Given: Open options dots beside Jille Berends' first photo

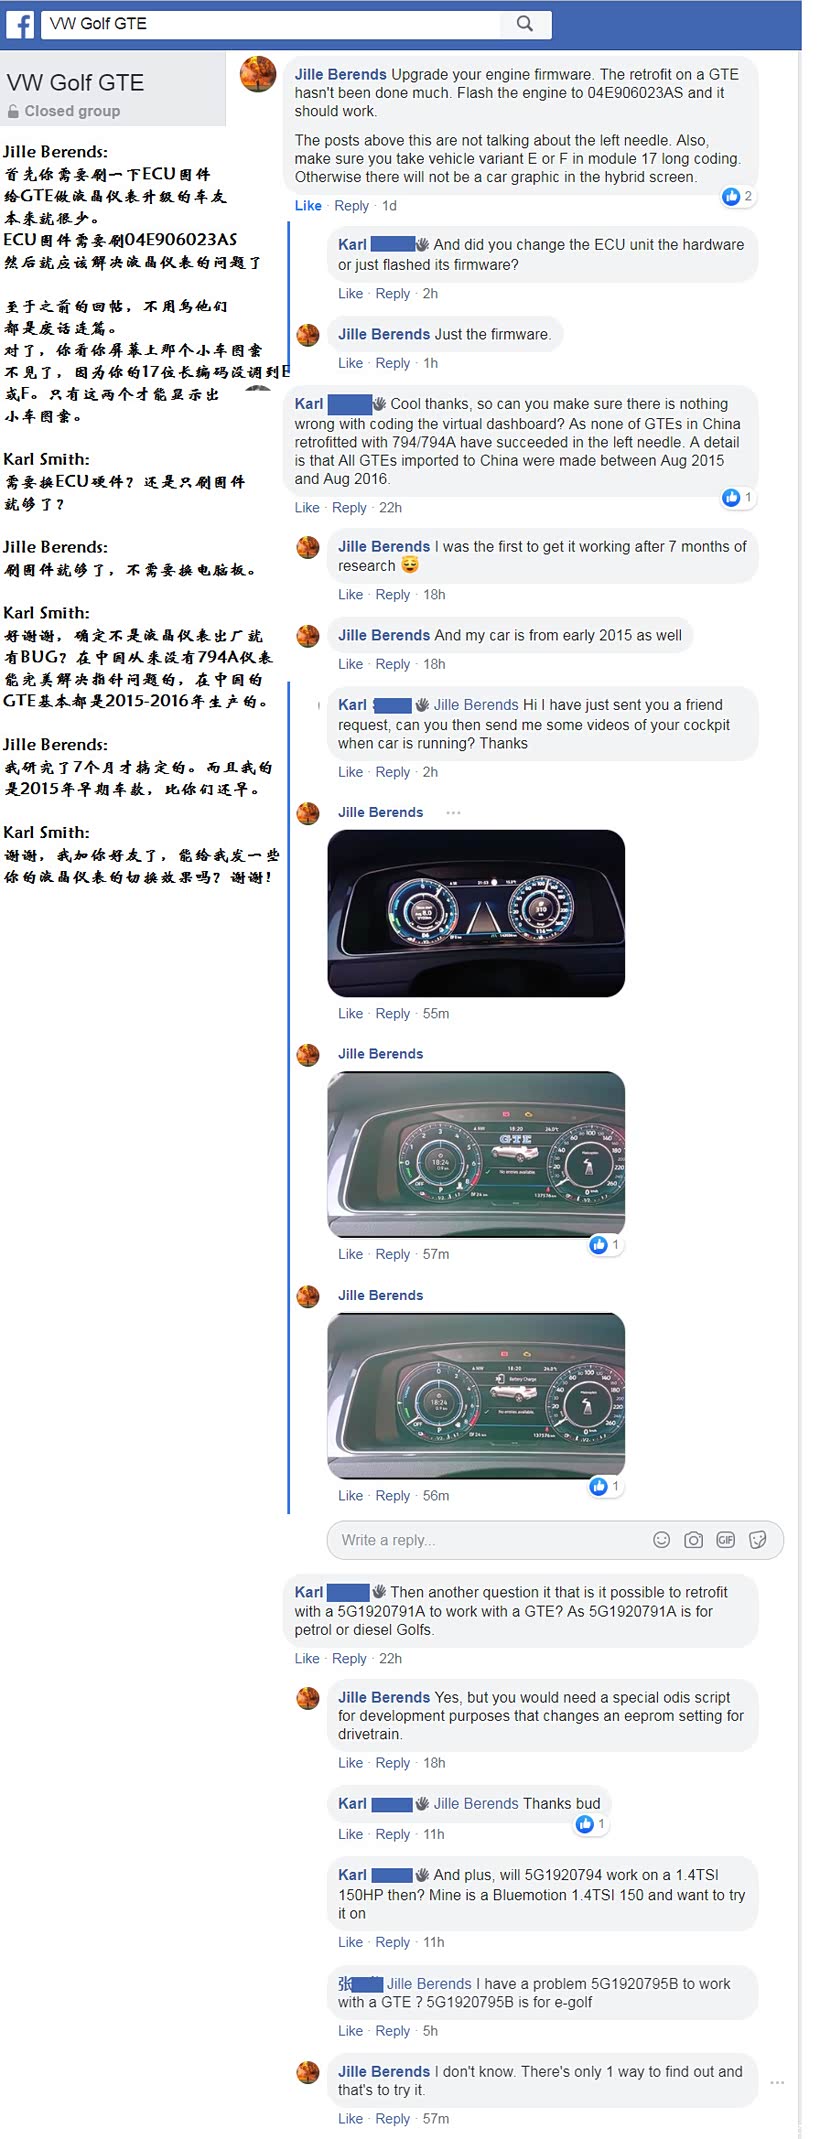Looking at the screenshot, I should pyautogui.click(x=453, y=812).
